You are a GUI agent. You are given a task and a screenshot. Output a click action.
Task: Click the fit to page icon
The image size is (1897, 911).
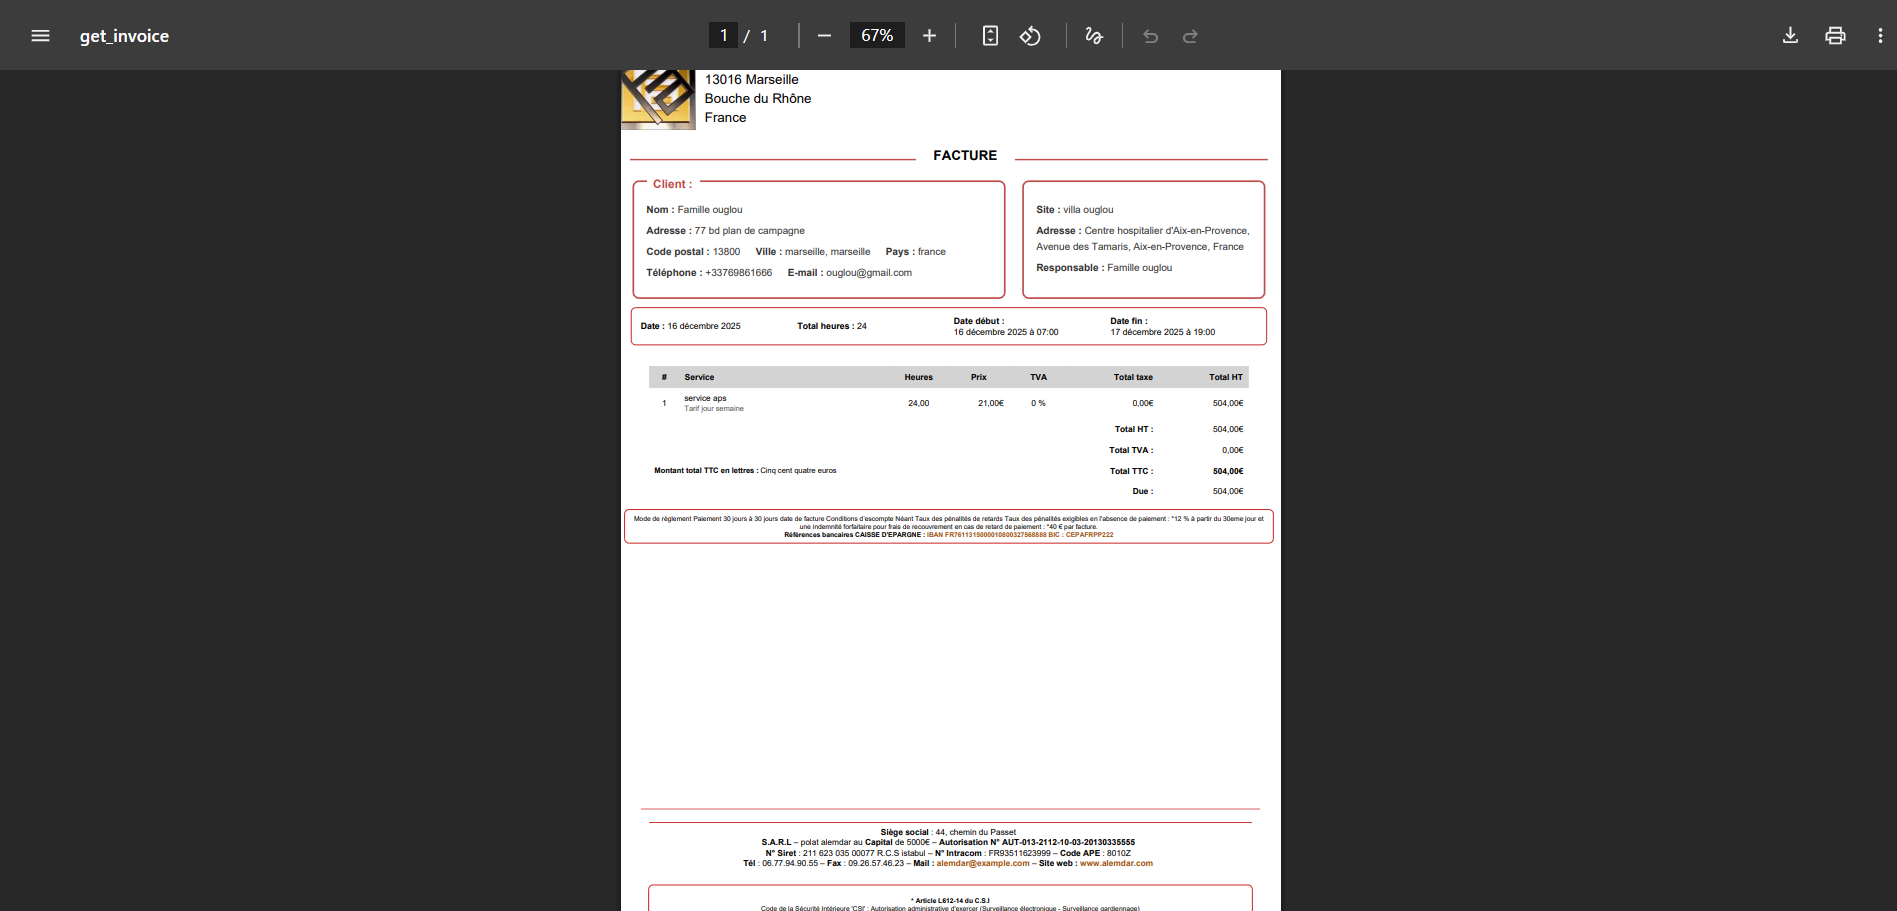click(x=990, y=36)
